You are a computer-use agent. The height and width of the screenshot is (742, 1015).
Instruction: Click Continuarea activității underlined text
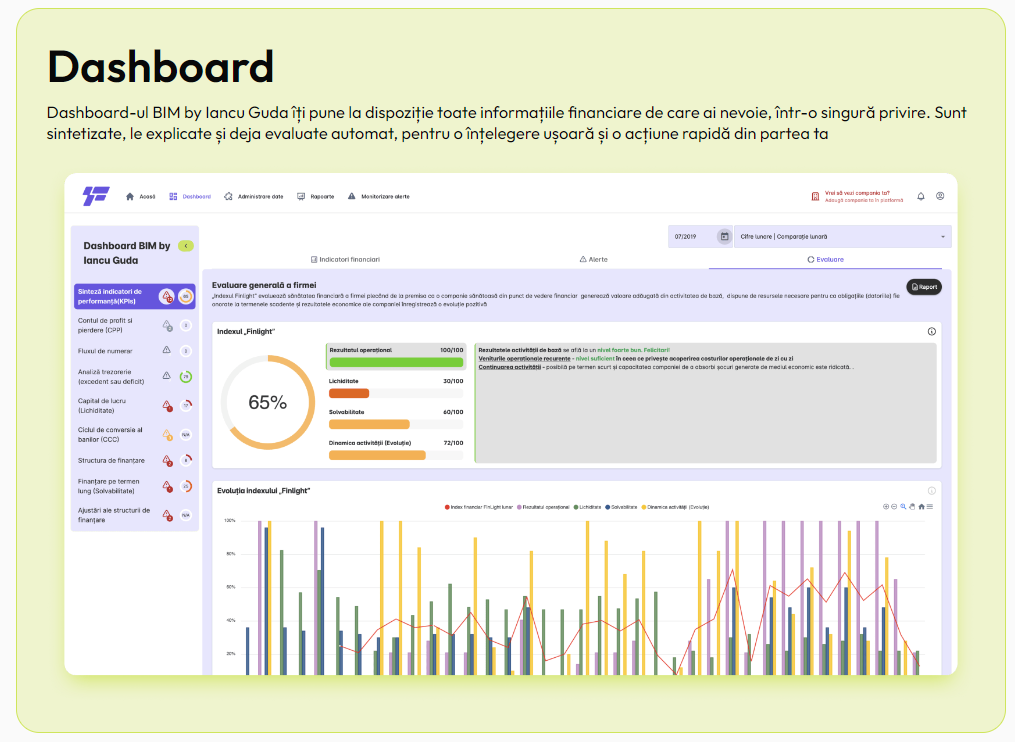point(509,366)
